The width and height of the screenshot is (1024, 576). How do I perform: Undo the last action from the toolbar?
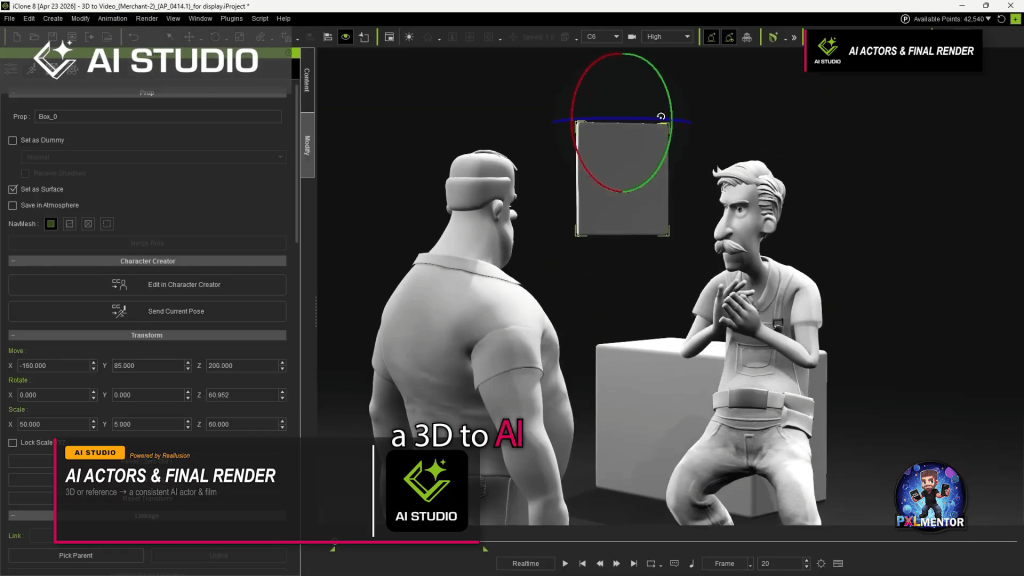133,37
